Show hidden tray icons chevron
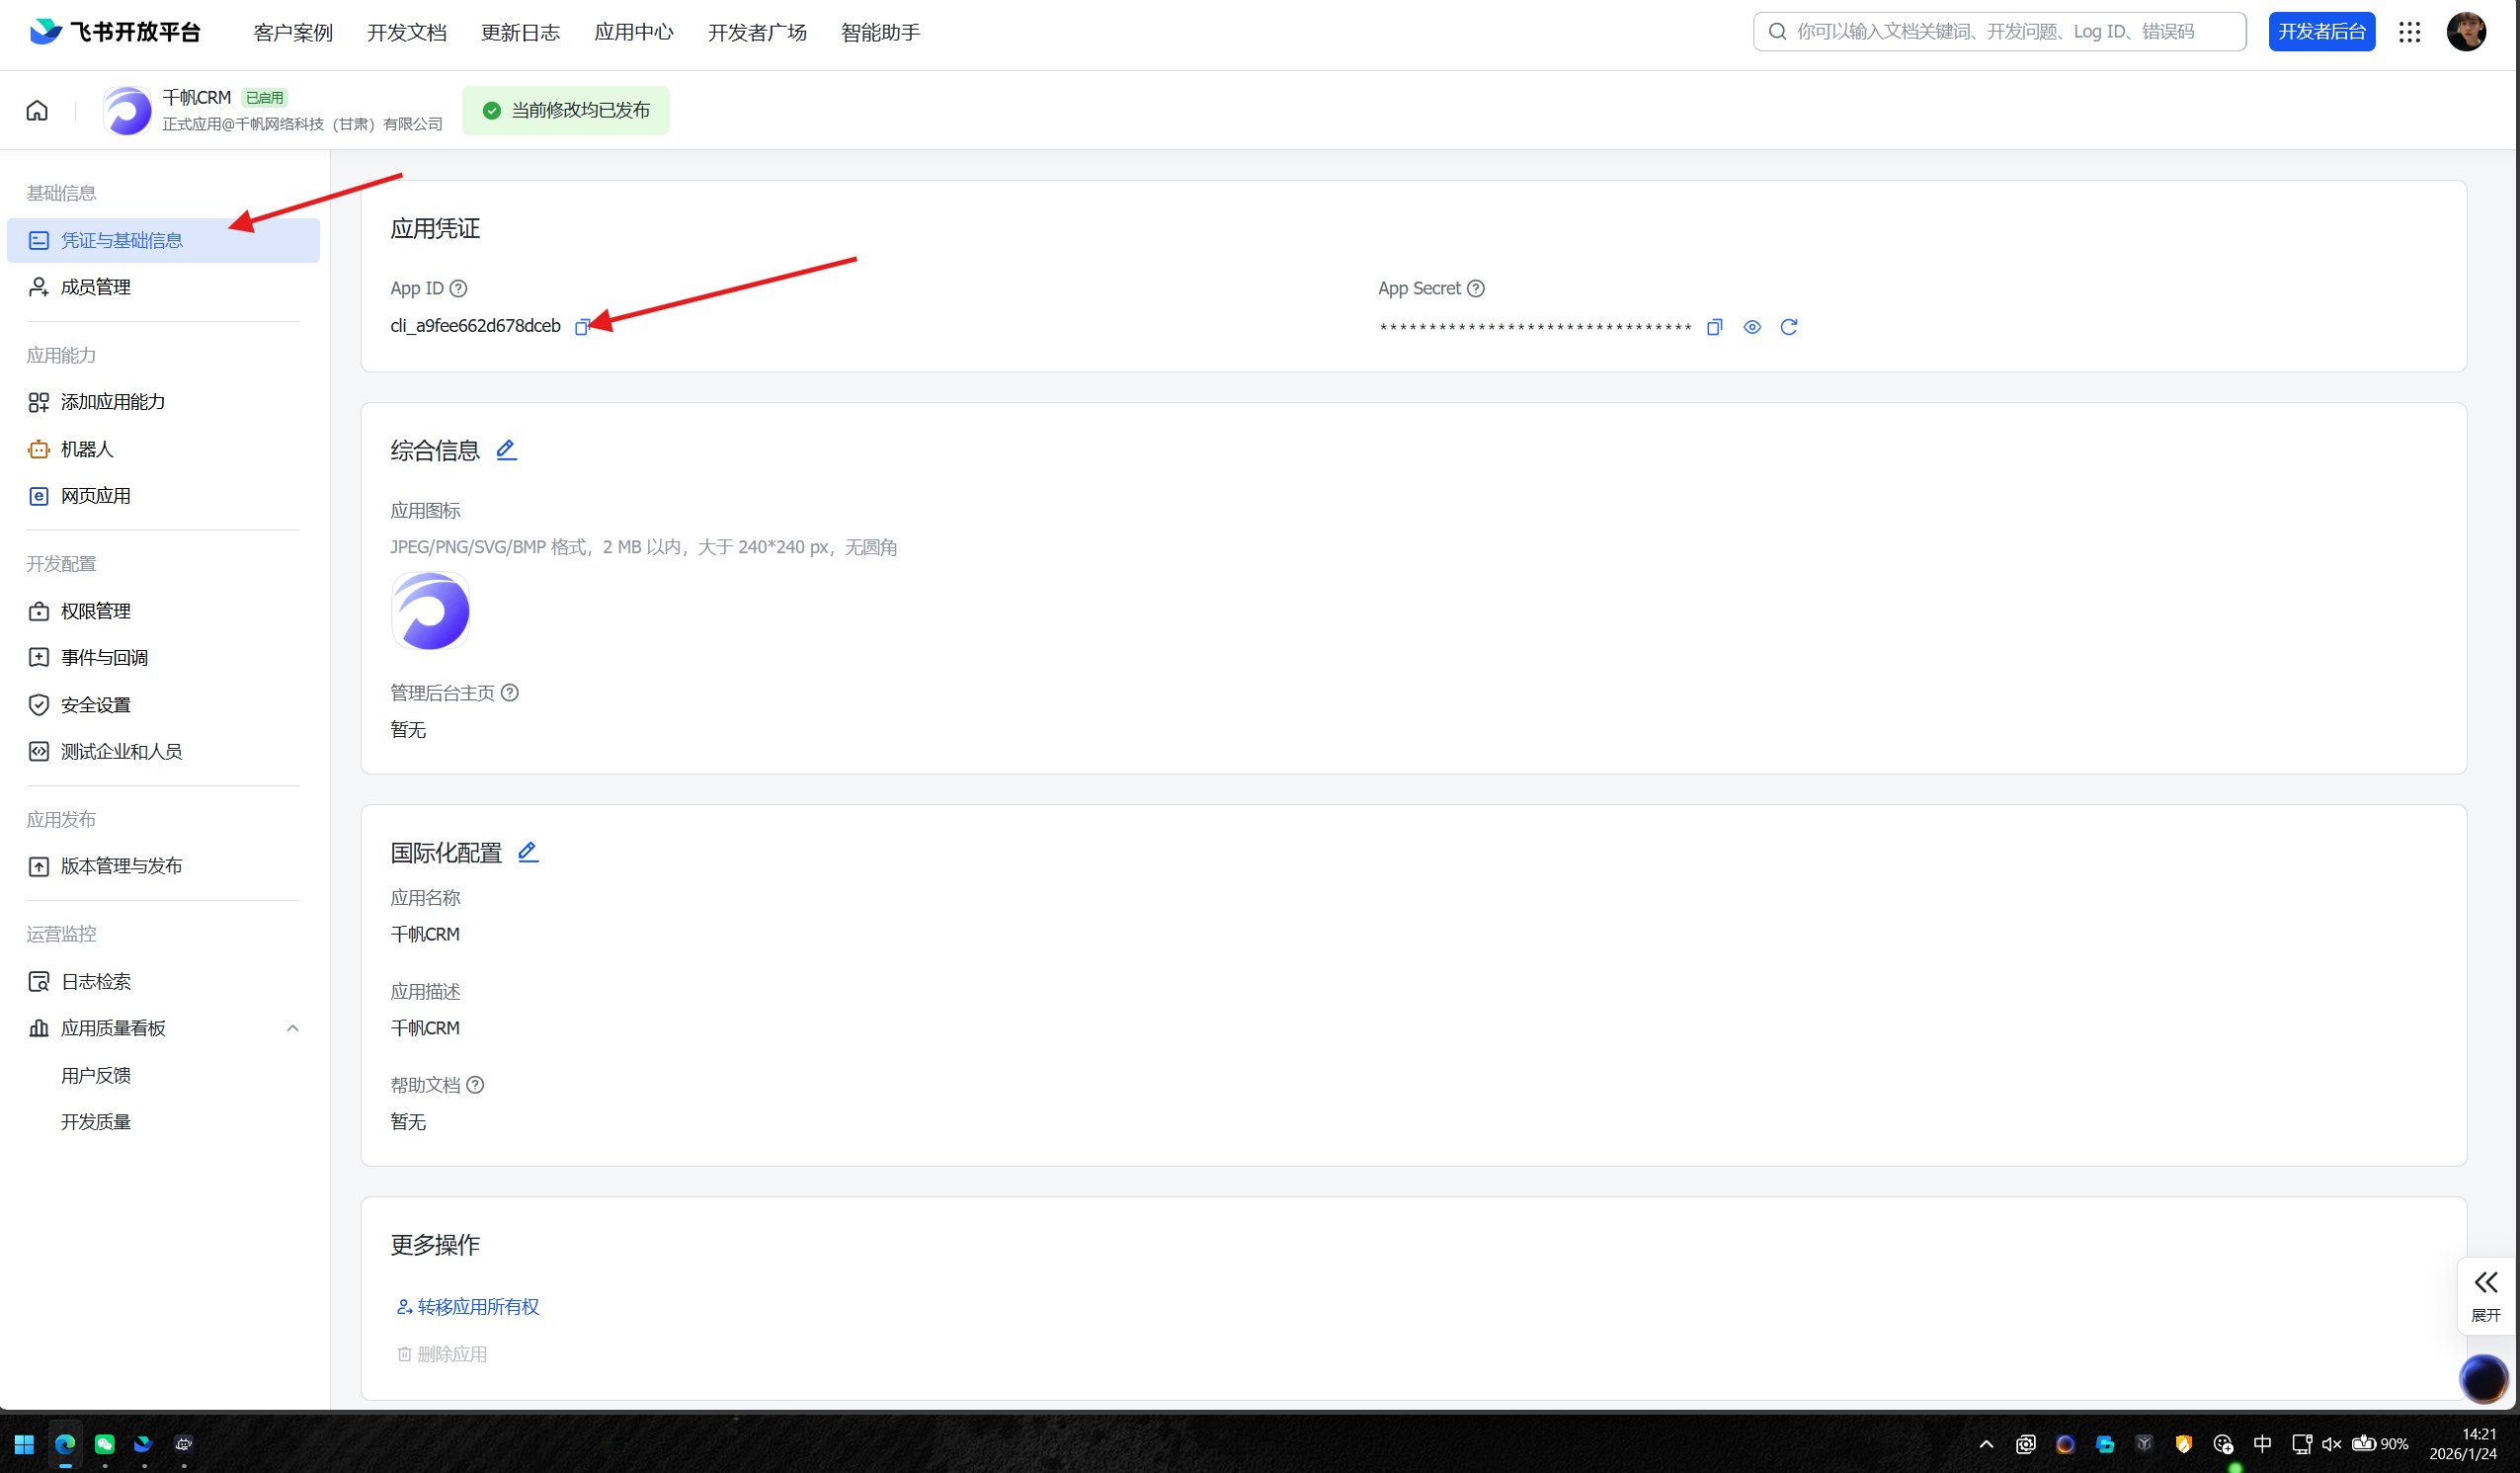2520x1473 pixels. (1986, 1443)
